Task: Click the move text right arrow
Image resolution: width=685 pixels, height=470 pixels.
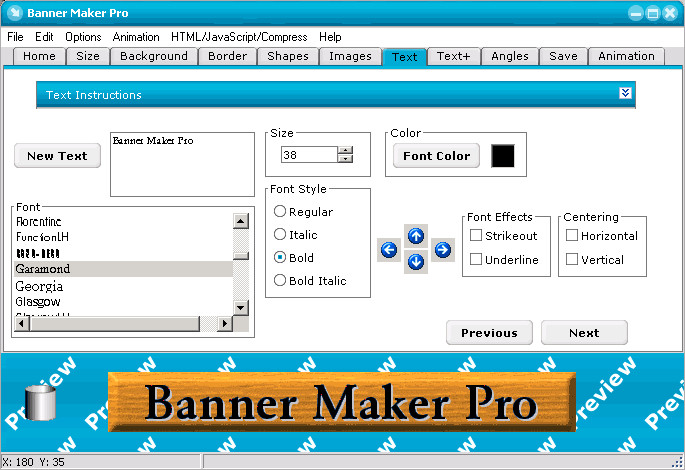Action: coord(443,250)
